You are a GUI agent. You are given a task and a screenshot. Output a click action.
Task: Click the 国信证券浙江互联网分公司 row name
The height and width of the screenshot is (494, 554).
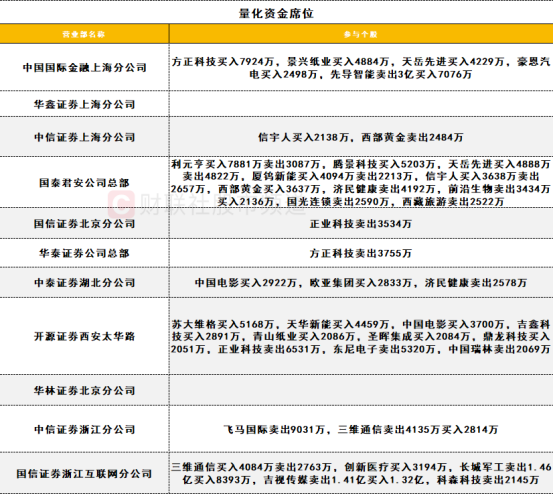click(x=84, y=474)
